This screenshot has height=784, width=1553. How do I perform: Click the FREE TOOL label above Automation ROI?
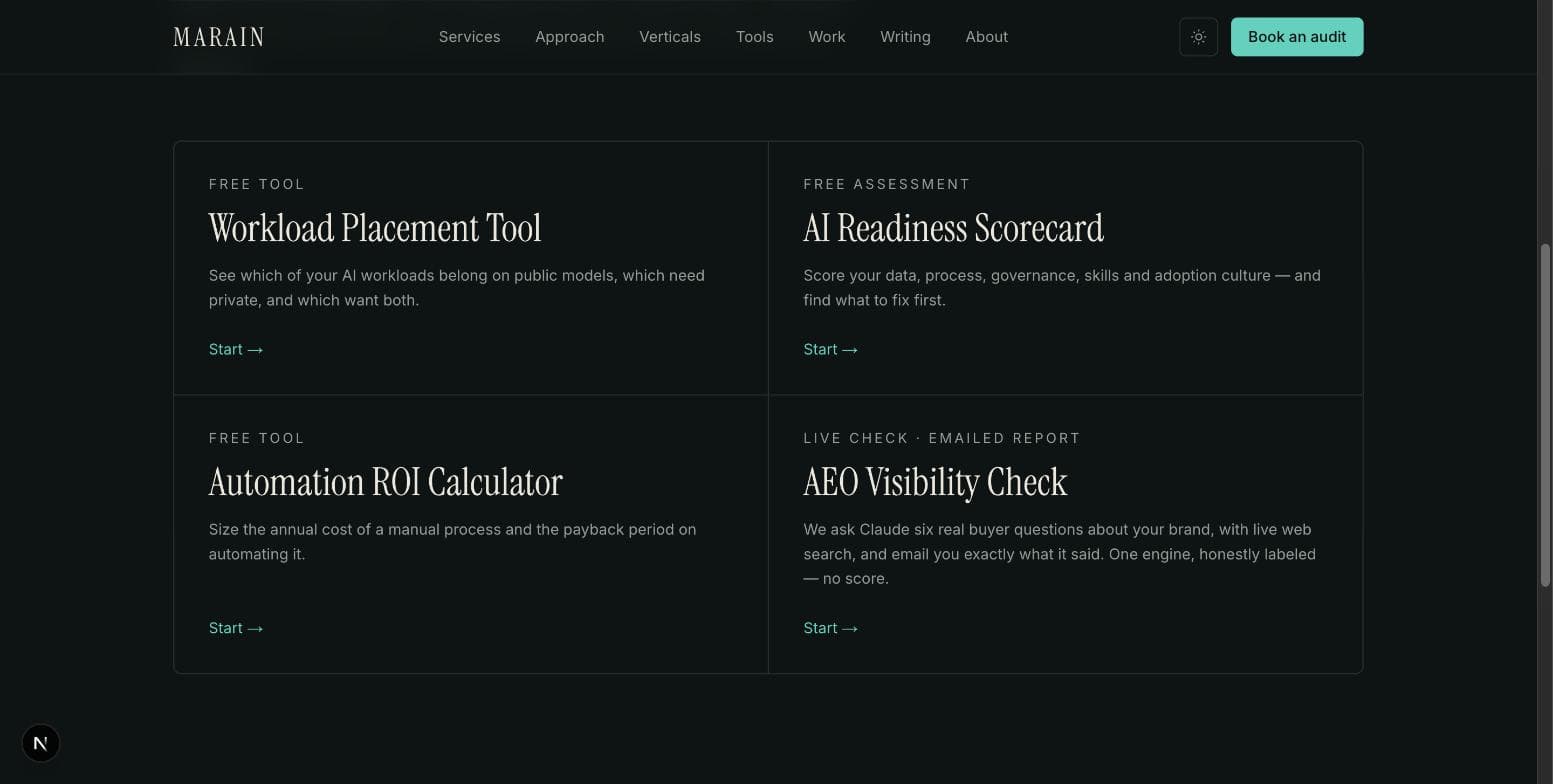tap(257, 438)
